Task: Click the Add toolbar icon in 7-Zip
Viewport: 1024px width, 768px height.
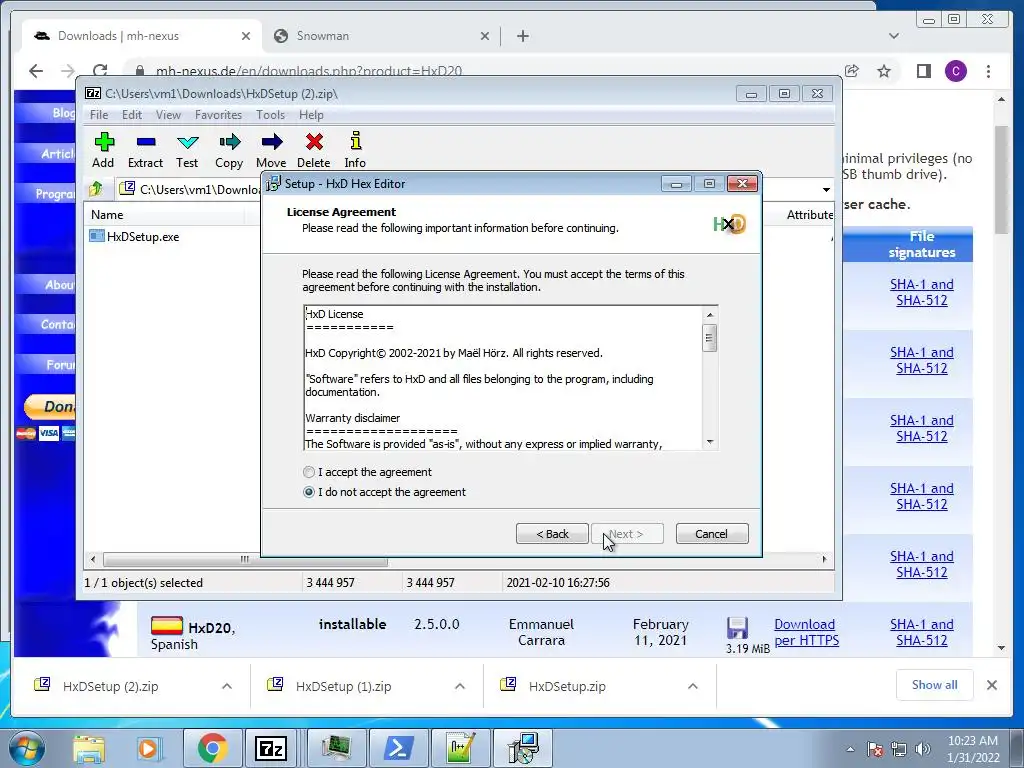Action: pos(103,150)
